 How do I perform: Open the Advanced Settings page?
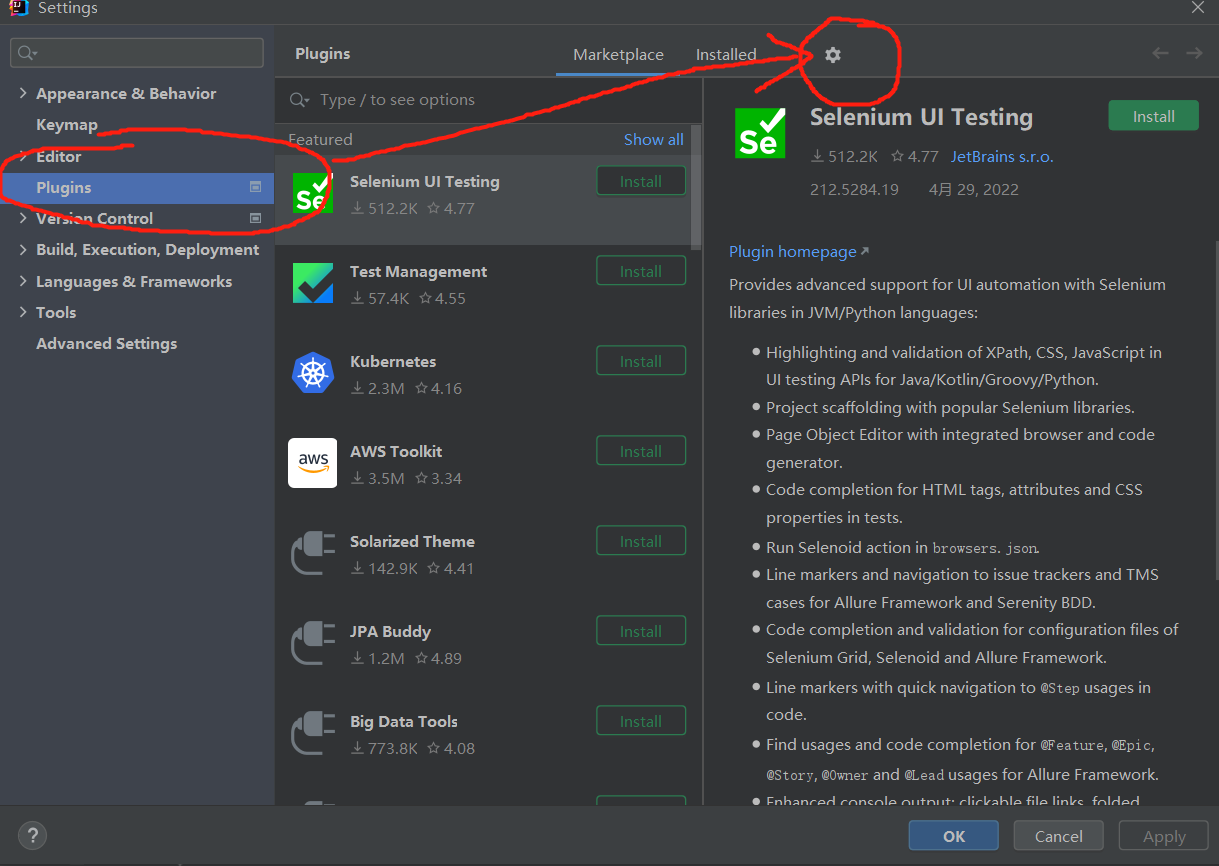107,343
